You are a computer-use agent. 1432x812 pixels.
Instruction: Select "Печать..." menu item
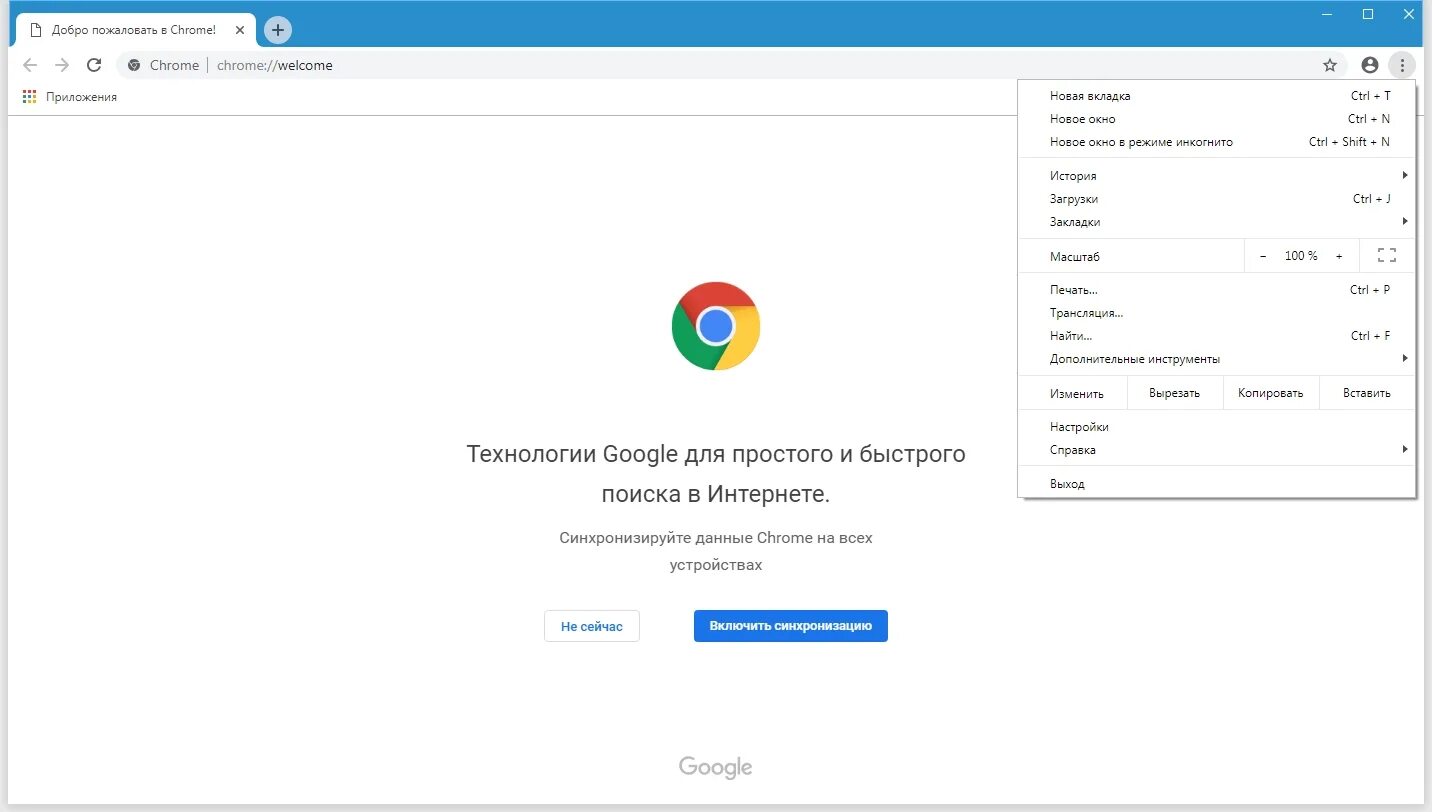pos(1217,290)
